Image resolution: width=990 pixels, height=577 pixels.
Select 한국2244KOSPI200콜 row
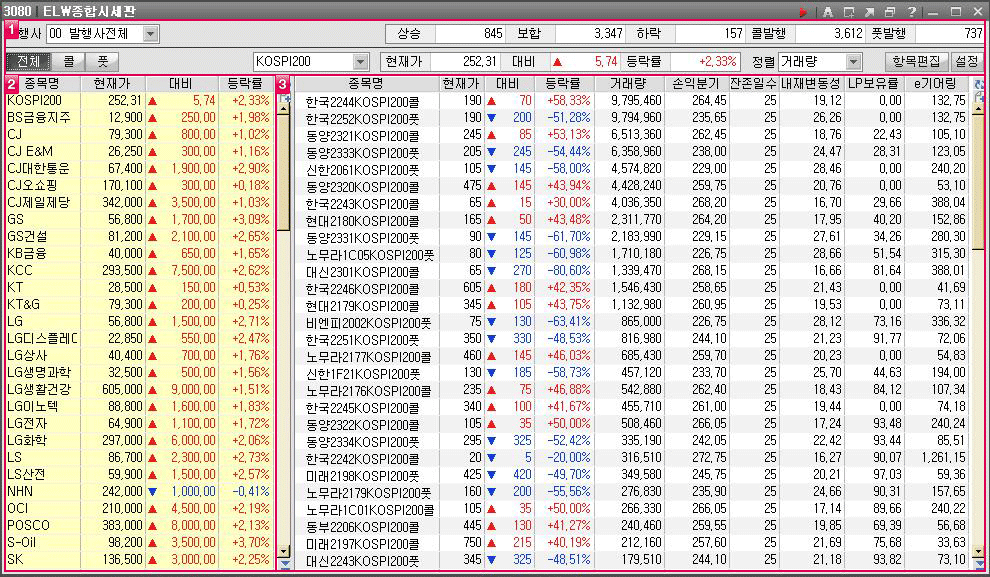click(631, 100)
